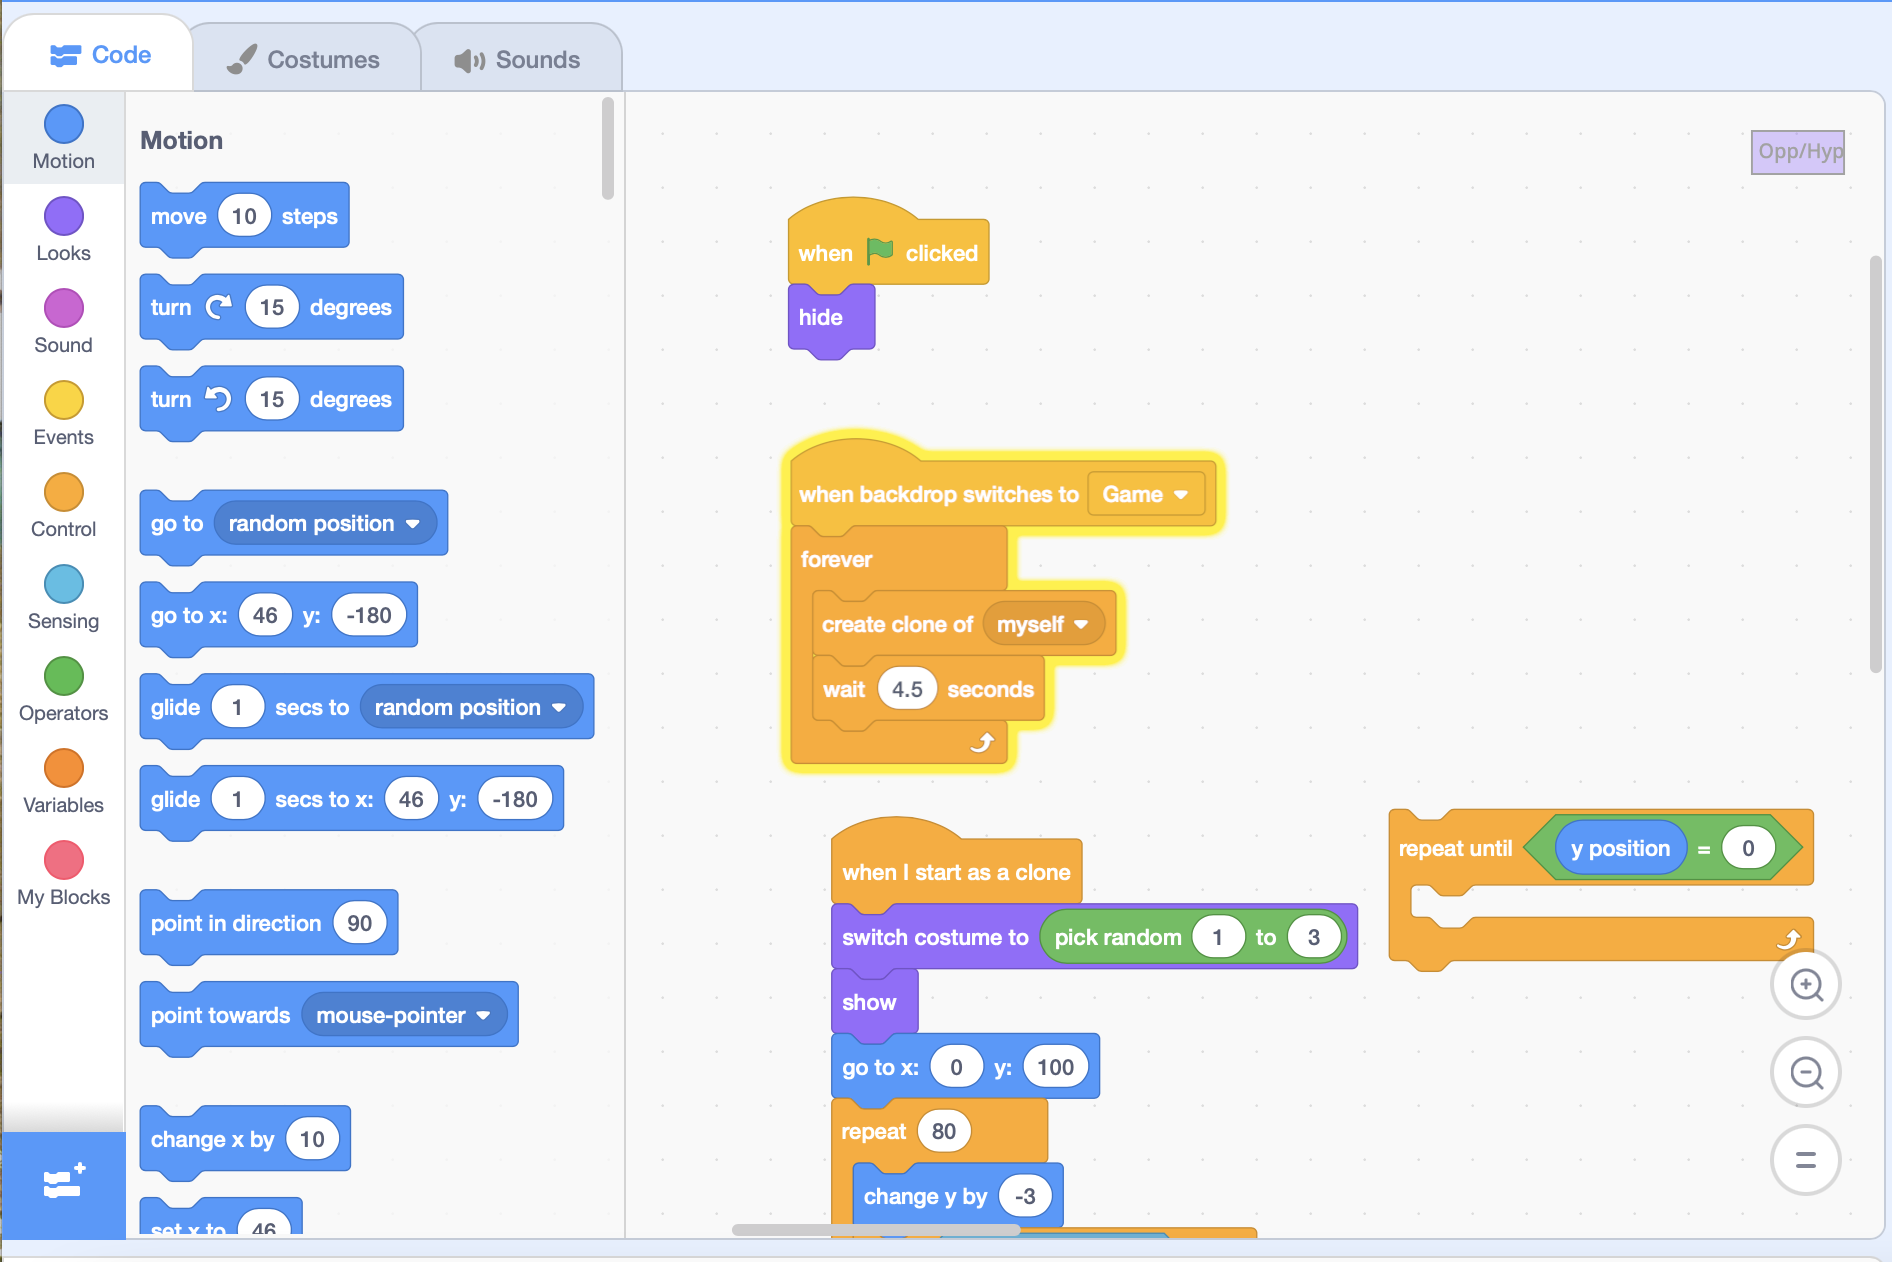Click the 'pick random' upper bound 3 field

(1314, 937)
